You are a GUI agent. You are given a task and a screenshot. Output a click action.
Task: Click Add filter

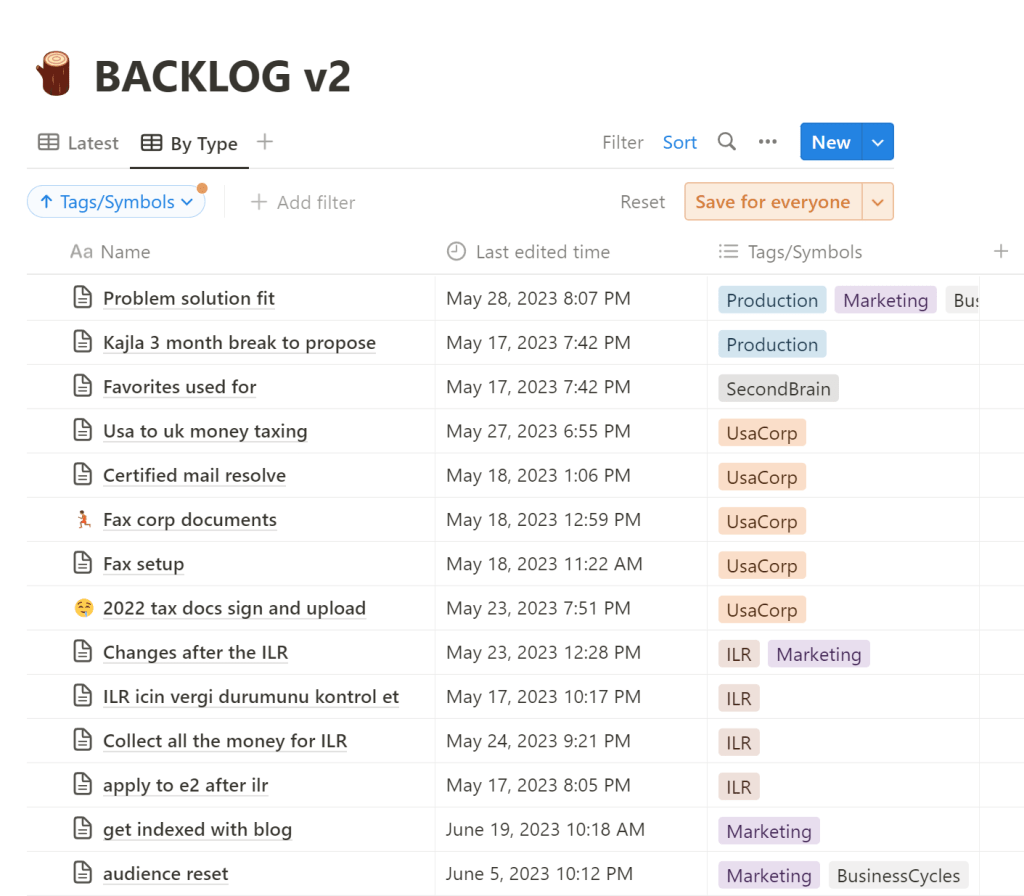click(303, 202)
